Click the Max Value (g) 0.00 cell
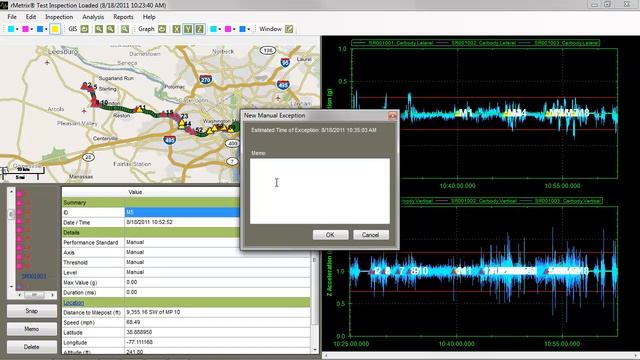Image resolution: width=640 pixels, height=360 pixels. click(x=217, y=282)
